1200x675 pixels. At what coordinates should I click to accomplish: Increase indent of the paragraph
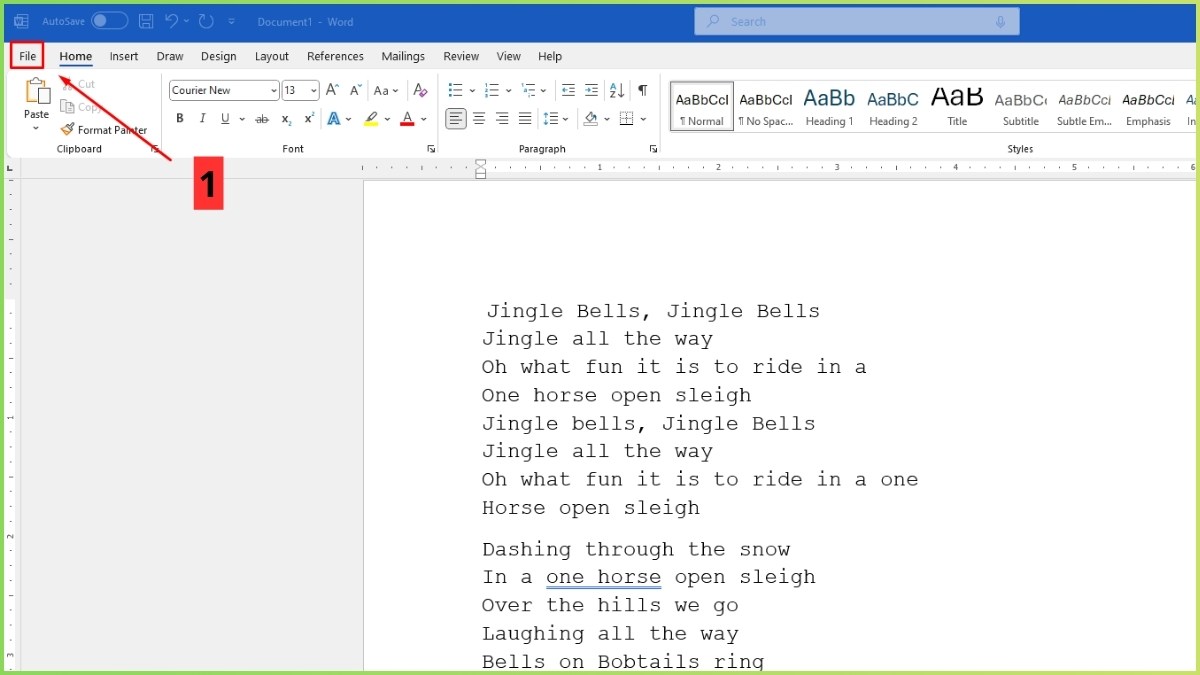[x=591, y=89]
